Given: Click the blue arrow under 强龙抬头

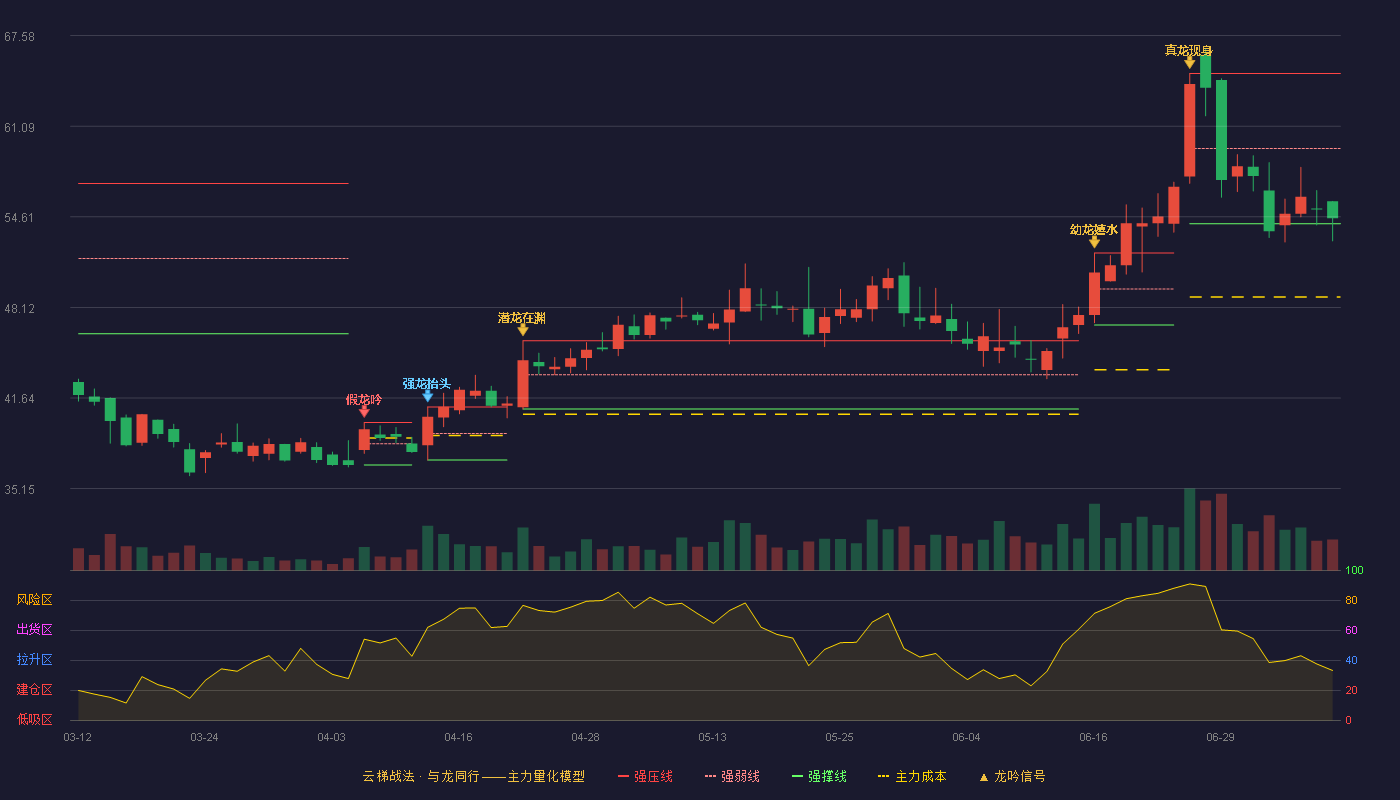Looking at the screenshot, I should click(x=428, y=396).
